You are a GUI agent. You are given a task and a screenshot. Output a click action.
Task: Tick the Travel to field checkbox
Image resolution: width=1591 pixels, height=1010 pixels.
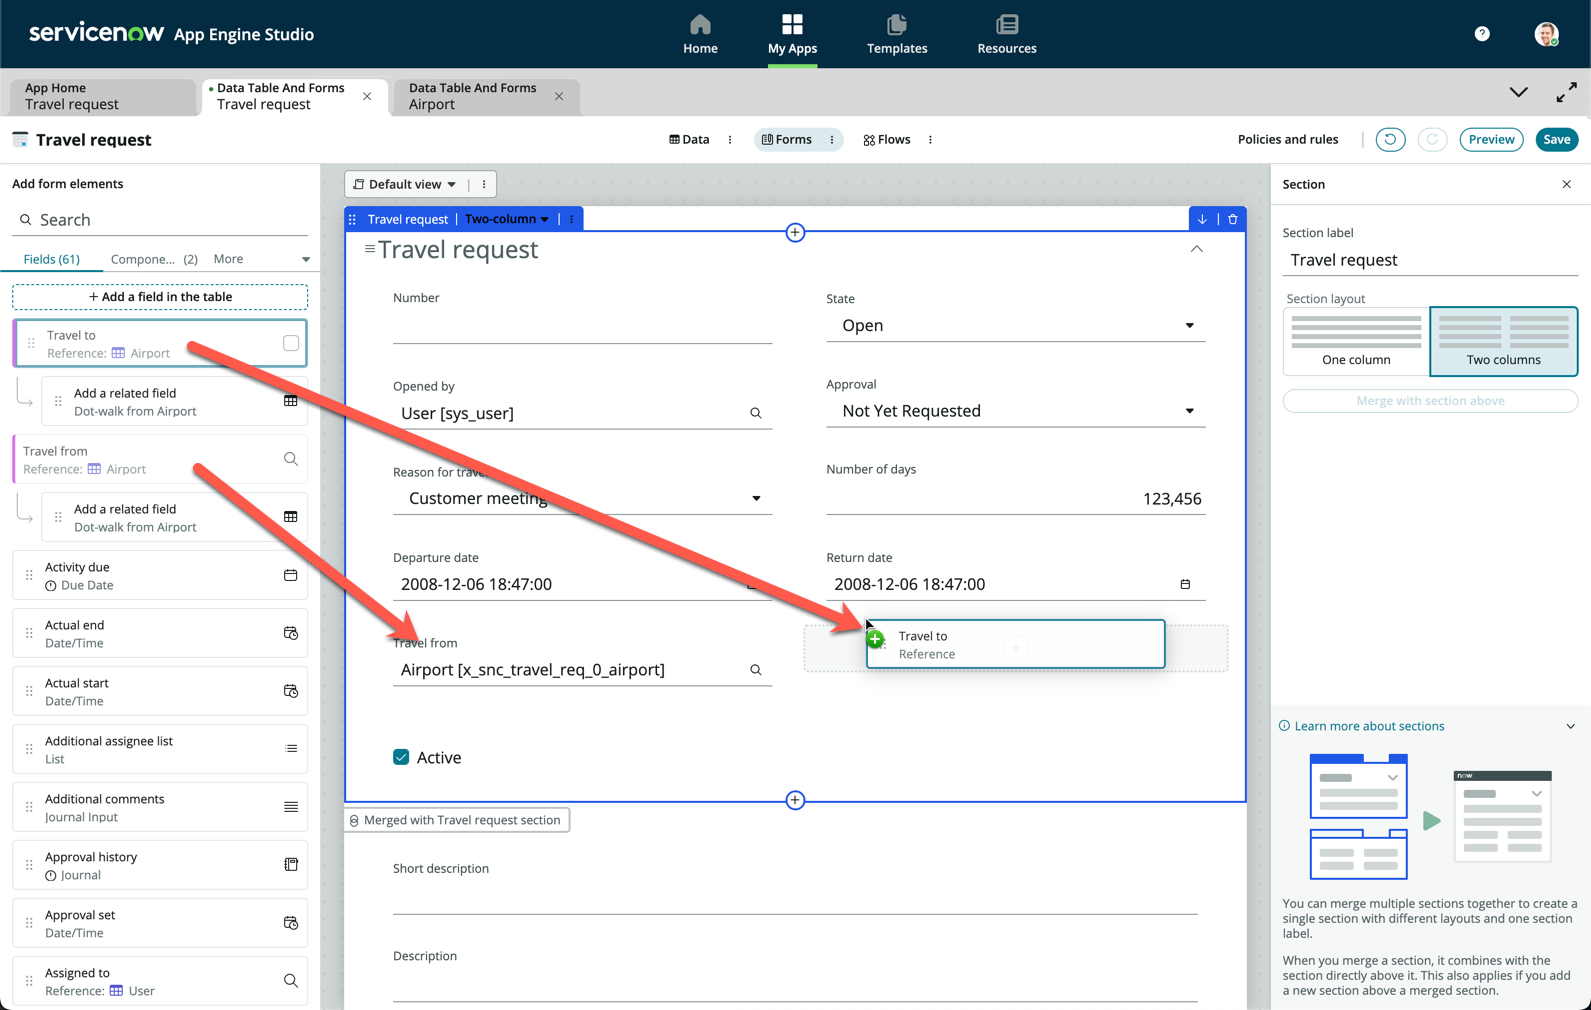[291, 343]
